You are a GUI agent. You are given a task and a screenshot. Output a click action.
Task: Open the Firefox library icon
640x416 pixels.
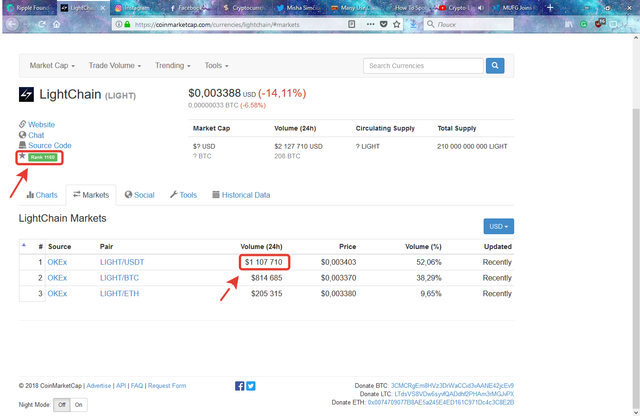click(x=569, y=24)
